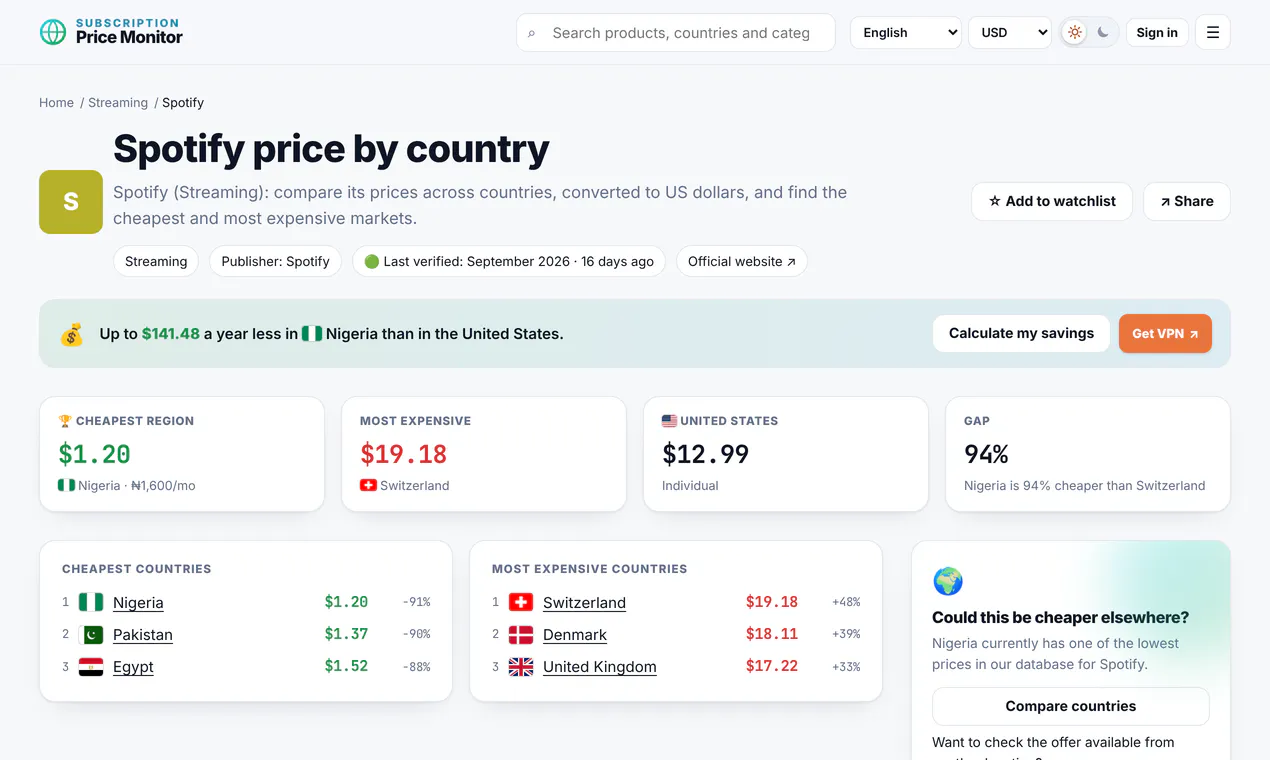Click the Denmark flag icon
The image size is (1270, 760).
pyautogui.click(x=521, y=634)
